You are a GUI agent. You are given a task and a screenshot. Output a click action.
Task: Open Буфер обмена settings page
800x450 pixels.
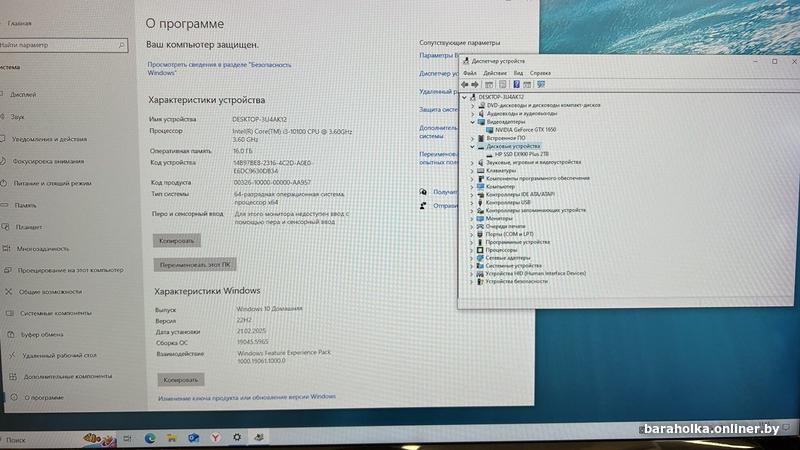(x=42, y=335)
